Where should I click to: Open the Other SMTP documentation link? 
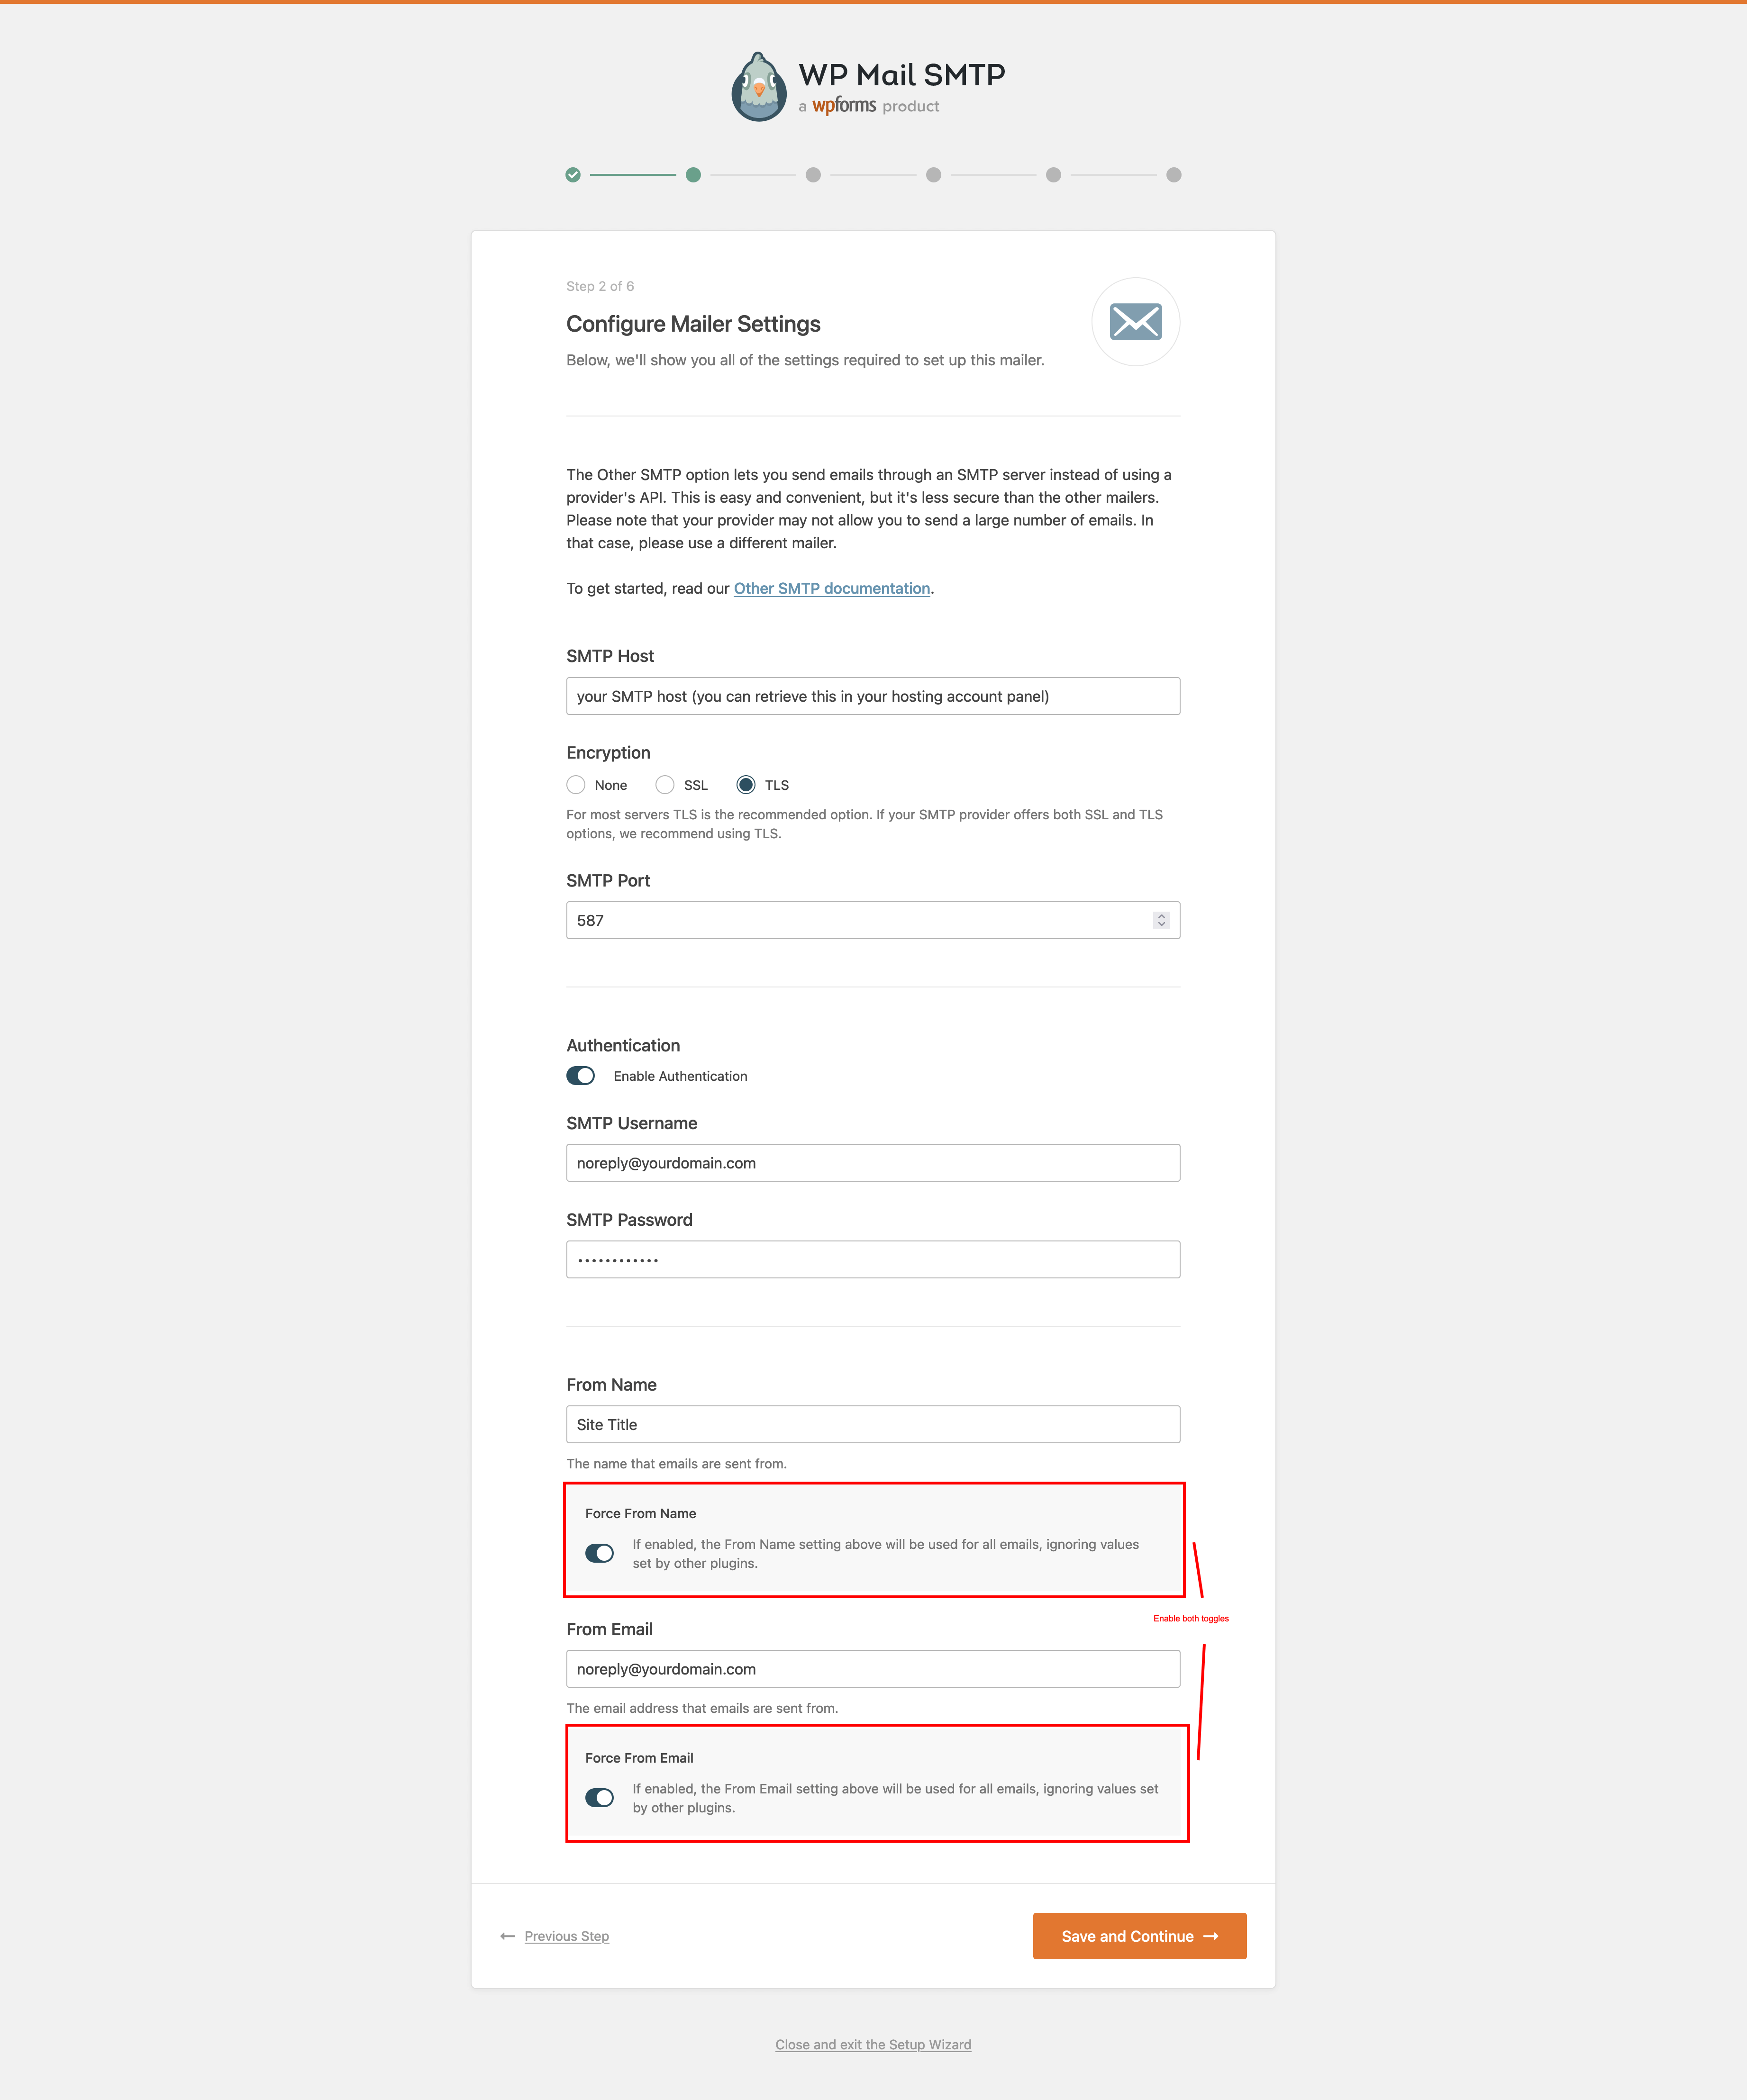pyautogui.click(x=832, y=588)
